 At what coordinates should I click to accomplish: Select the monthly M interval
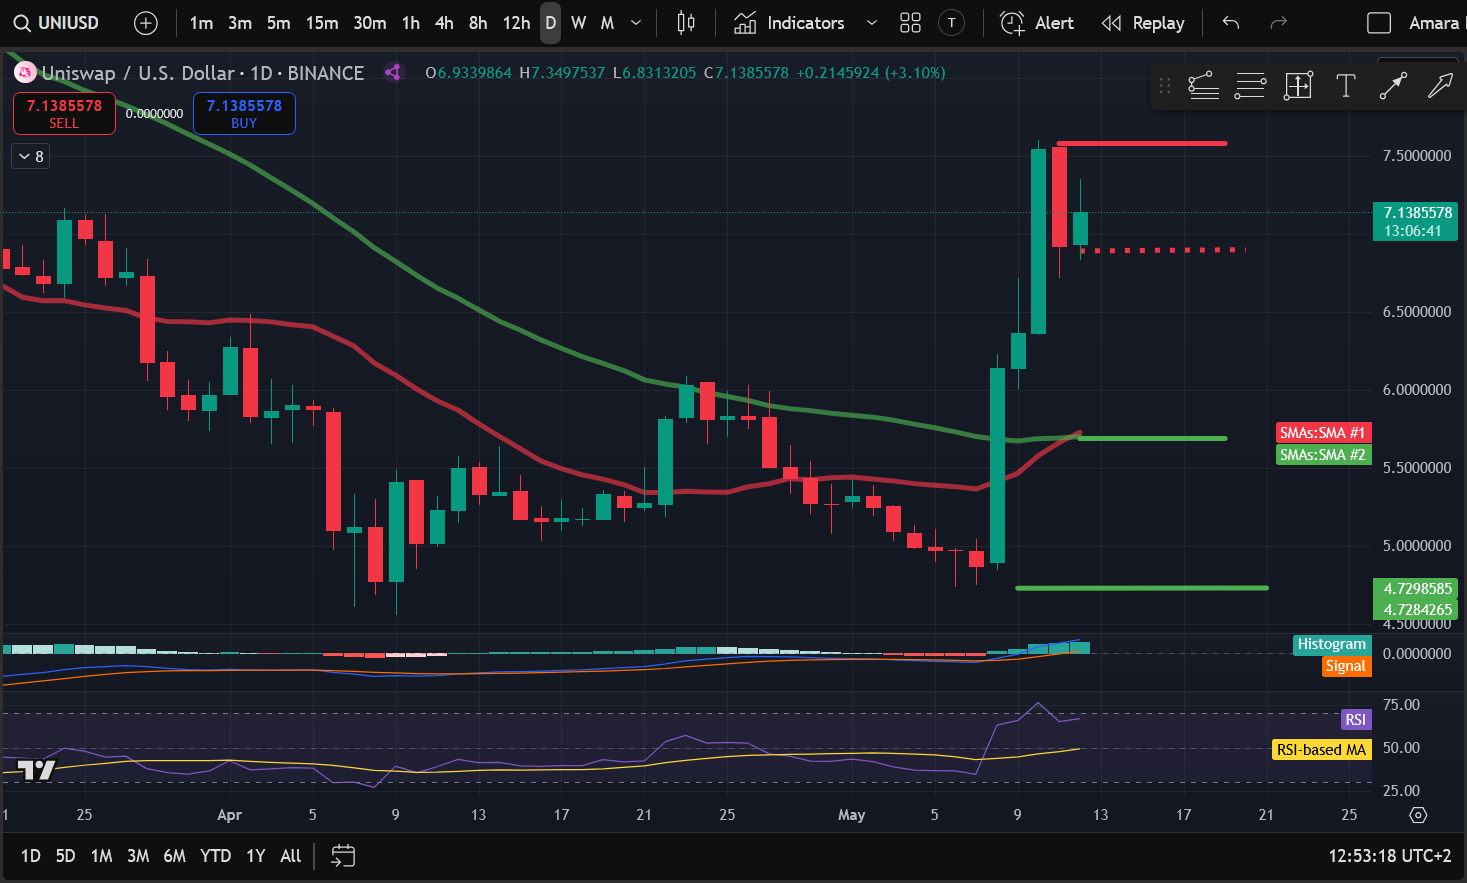click(x=607, y=22)
